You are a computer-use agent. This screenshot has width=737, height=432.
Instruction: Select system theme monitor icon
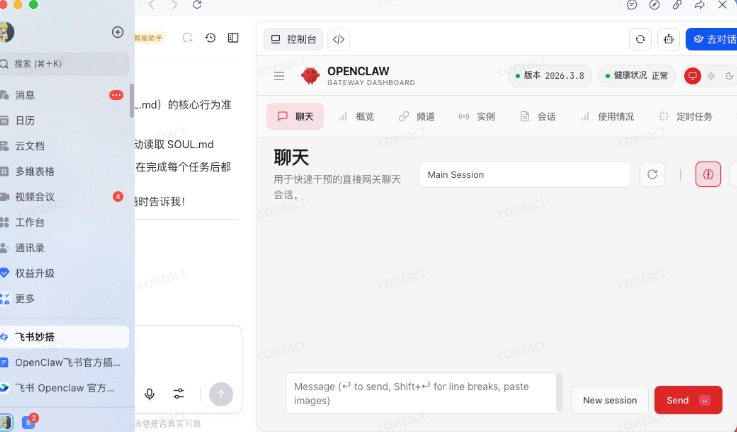coord(692,76)
